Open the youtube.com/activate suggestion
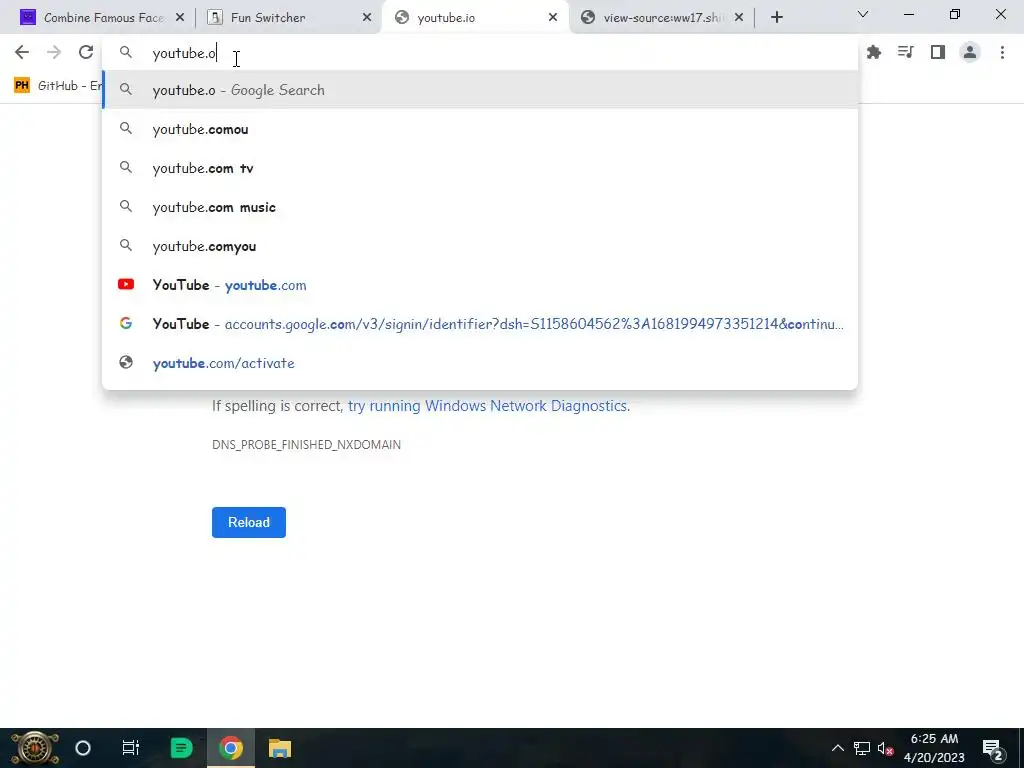Viewport: 1024px width, 768px height. [x=480, y=363]
